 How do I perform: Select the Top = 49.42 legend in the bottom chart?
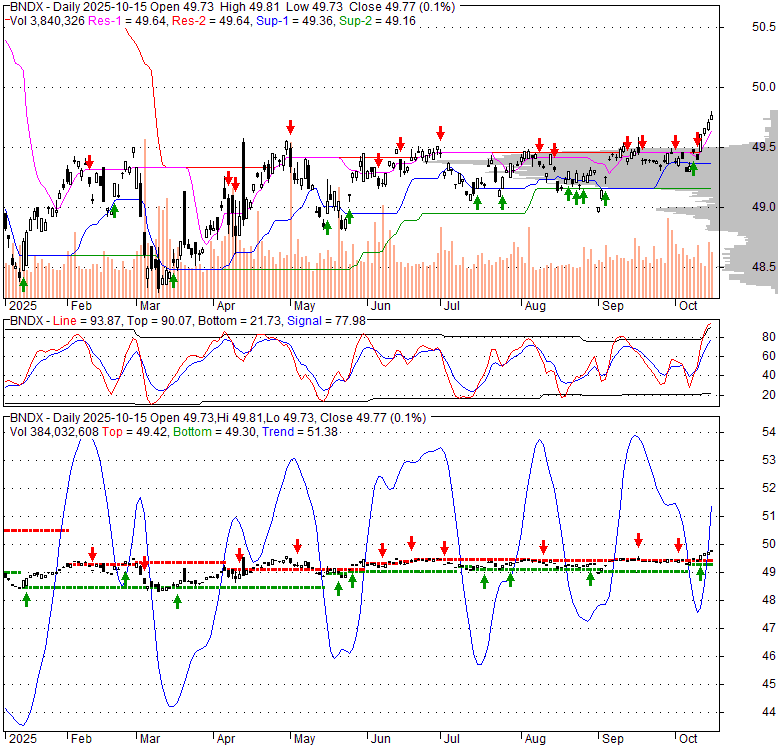coord(135,432)
